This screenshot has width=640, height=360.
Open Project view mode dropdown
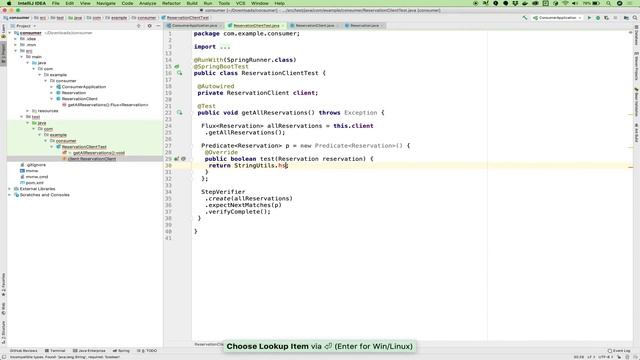coord(24,26)
